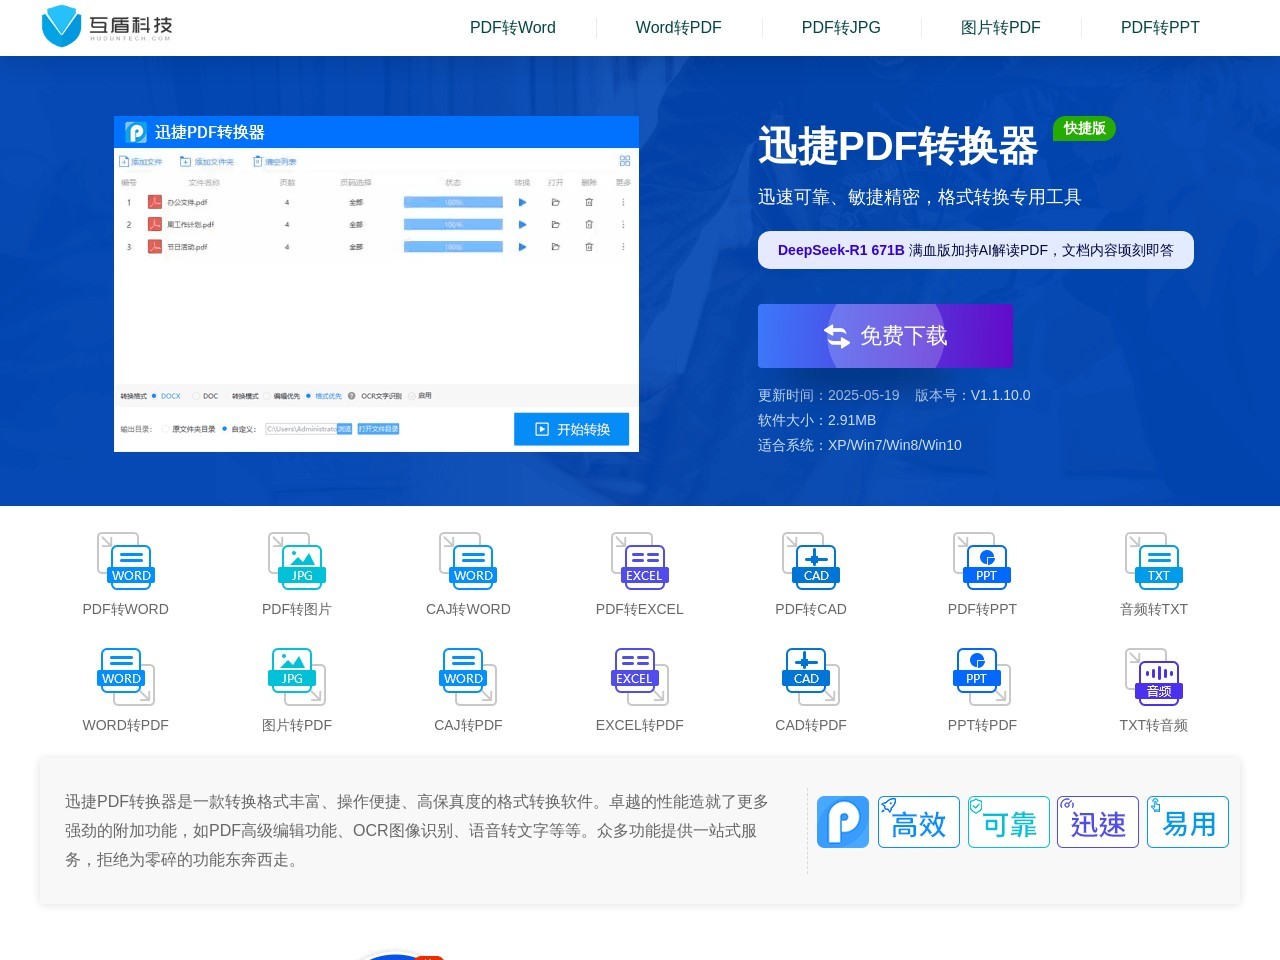The image size is (1280, 960).
Task: Open the PDF转图片 JPG icon
Action: click(297, 561)
